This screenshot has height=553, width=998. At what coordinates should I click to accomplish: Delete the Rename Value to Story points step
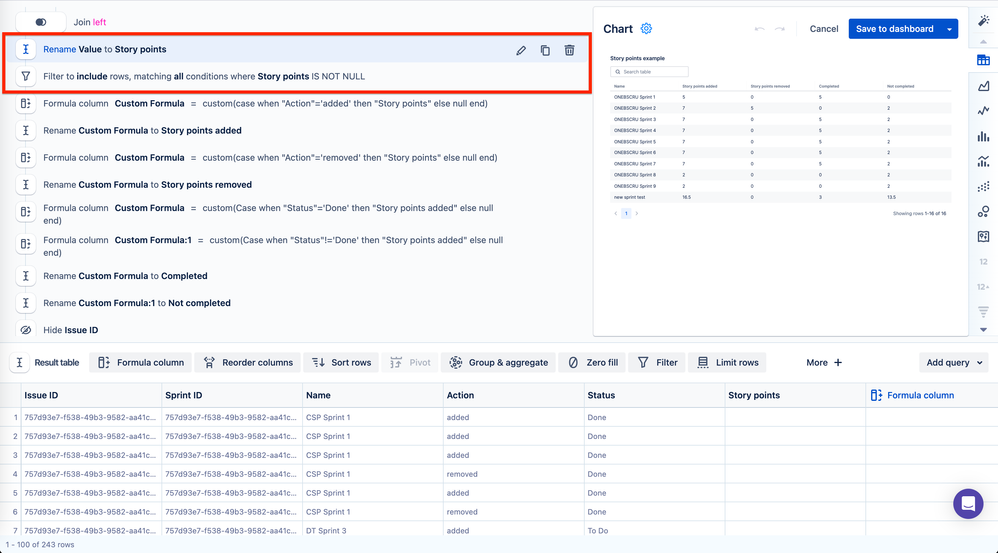click(569, 50)
